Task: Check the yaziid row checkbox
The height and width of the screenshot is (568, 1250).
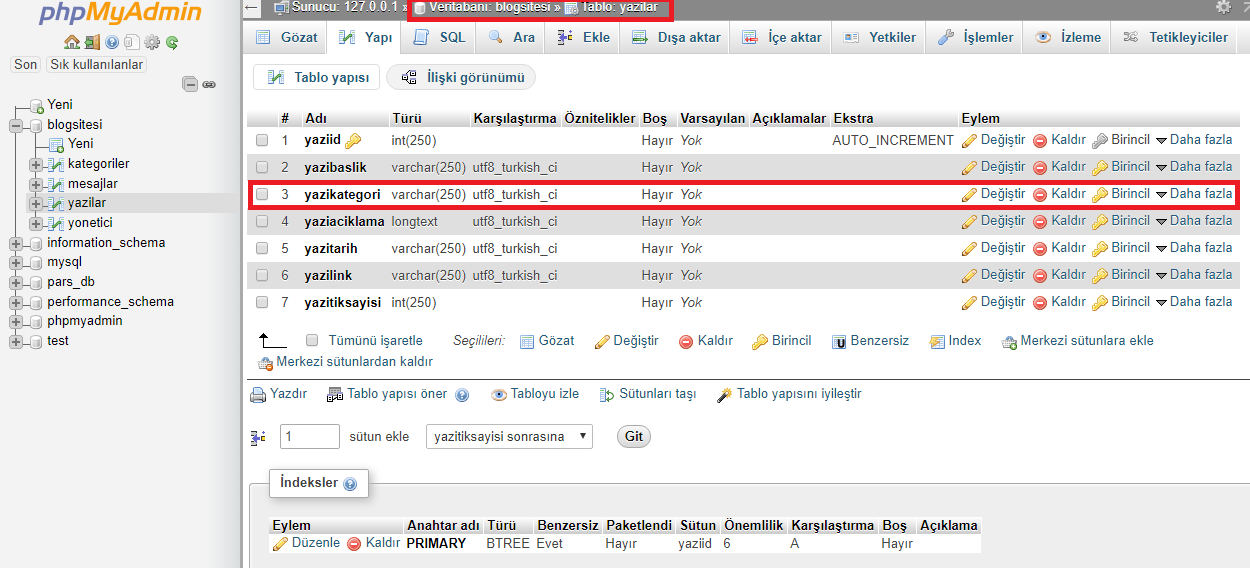Action: (262, 140)
